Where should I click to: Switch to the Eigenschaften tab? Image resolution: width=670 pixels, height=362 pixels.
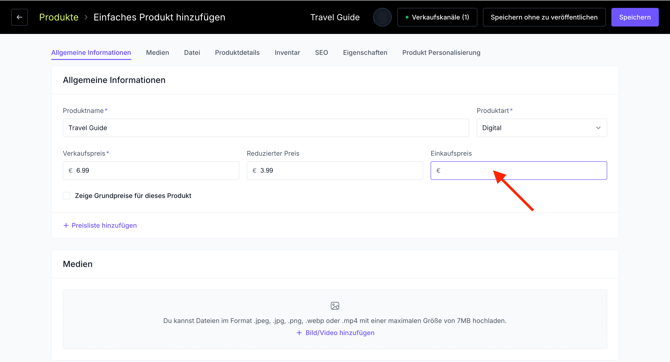tap(365, 53)
